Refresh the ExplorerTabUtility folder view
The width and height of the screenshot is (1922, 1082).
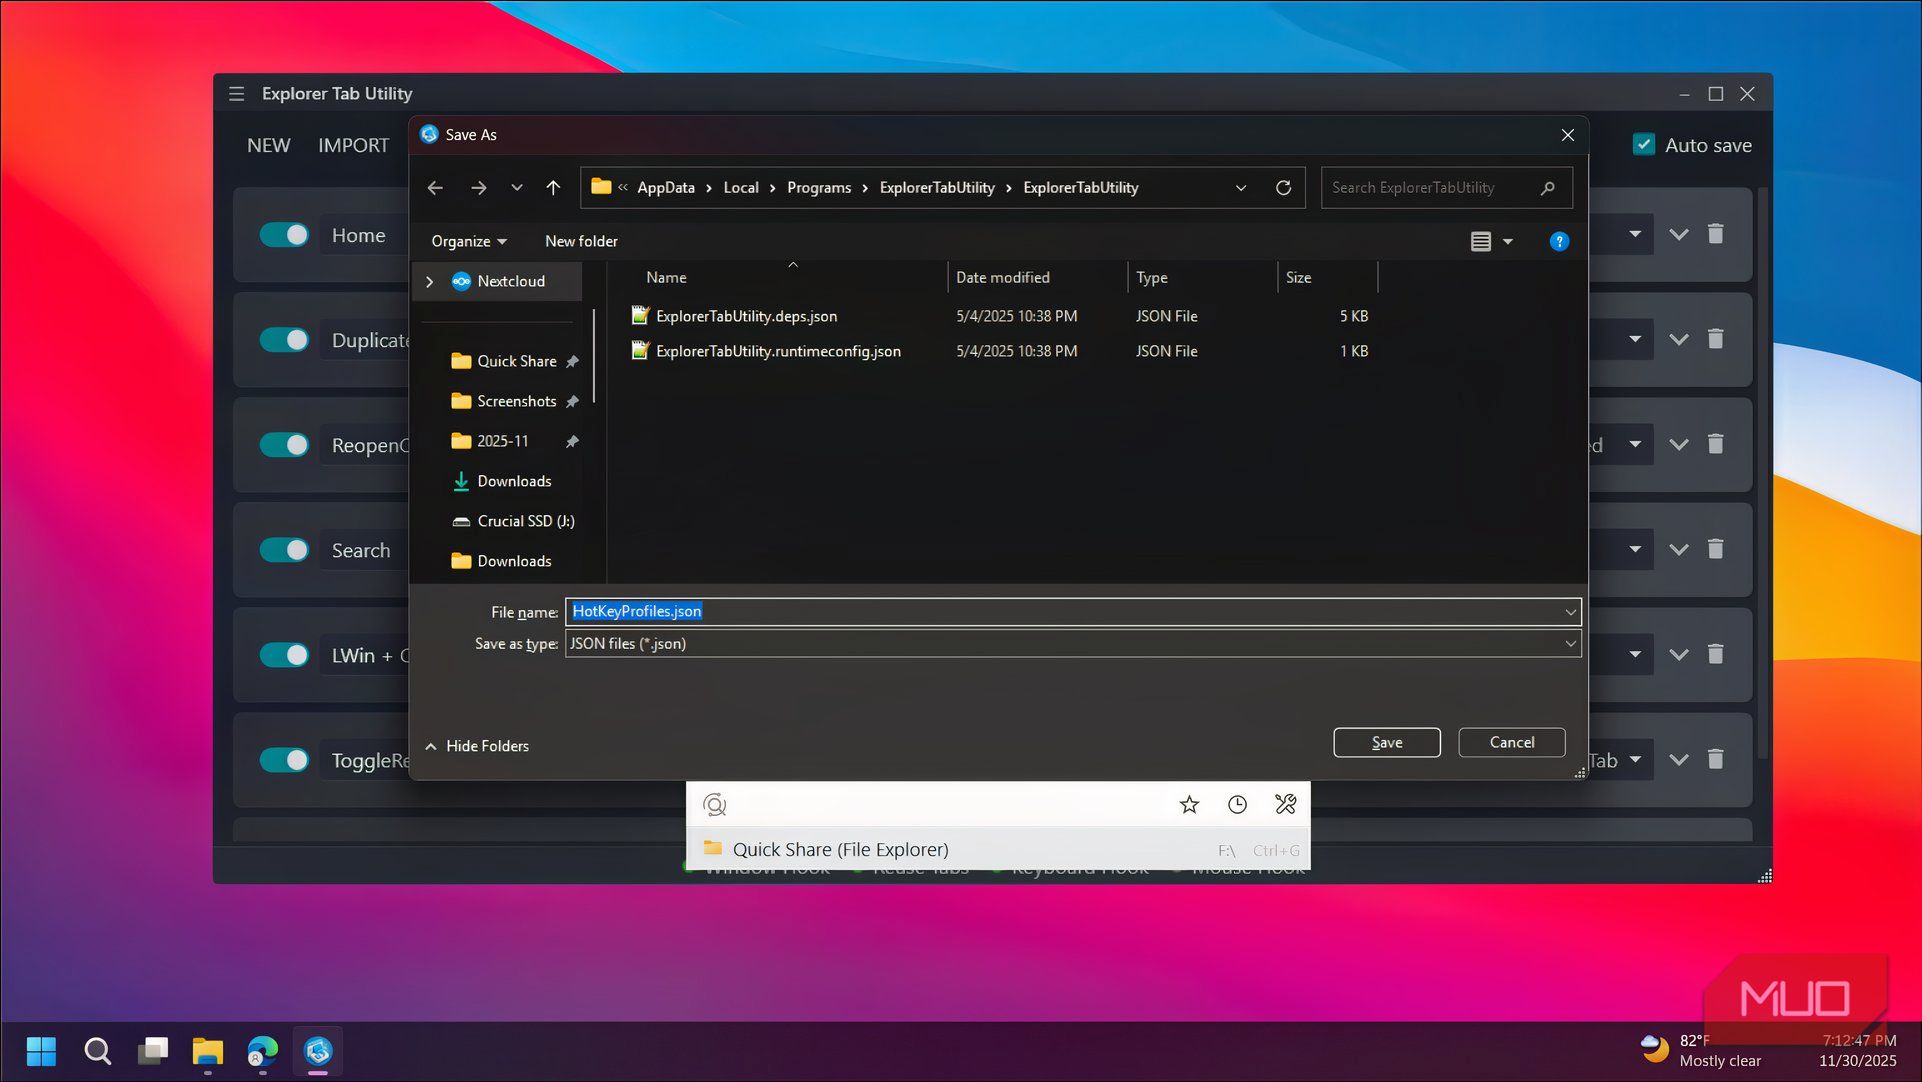[1283, 188]
